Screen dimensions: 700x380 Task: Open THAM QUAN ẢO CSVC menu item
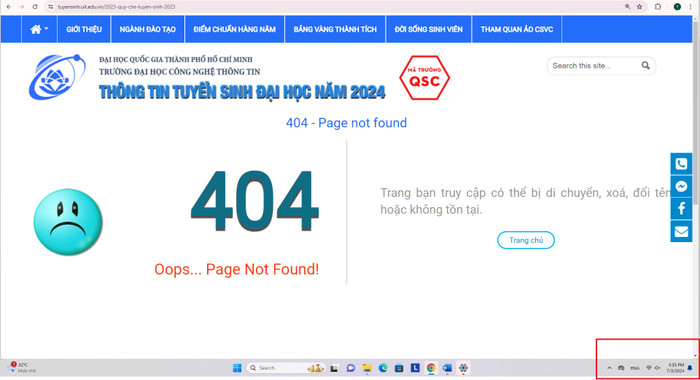(517, 29)
